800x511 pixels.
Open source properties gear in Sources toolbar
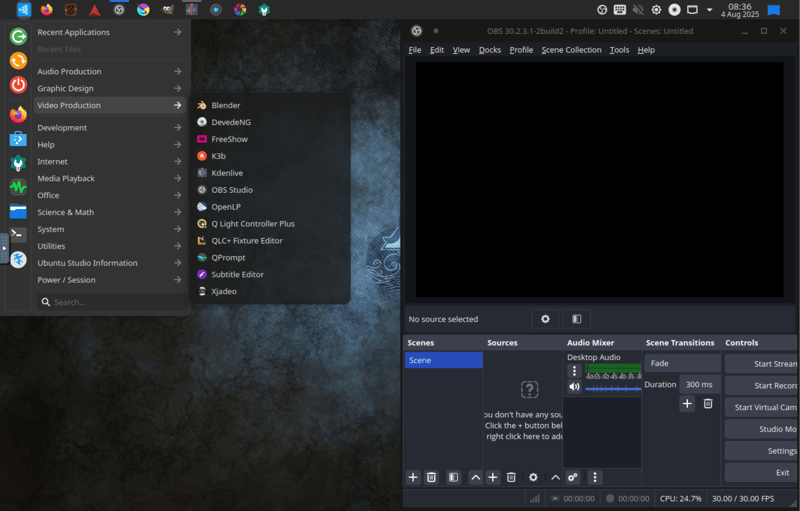pyautogui.click(x=533, y=478)
